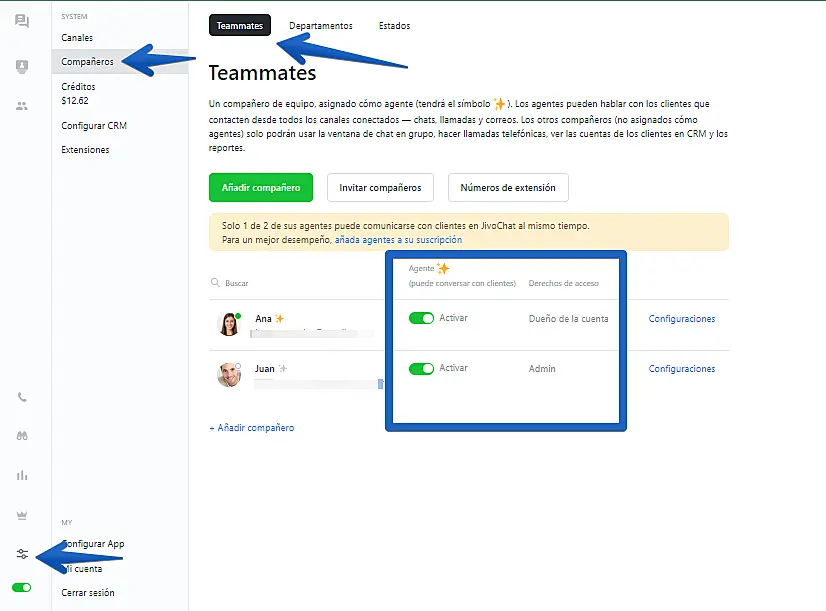Click the visitors shield icon in sidebar
The height and width of the screenshot is (611, 826).
click(22, 66)
